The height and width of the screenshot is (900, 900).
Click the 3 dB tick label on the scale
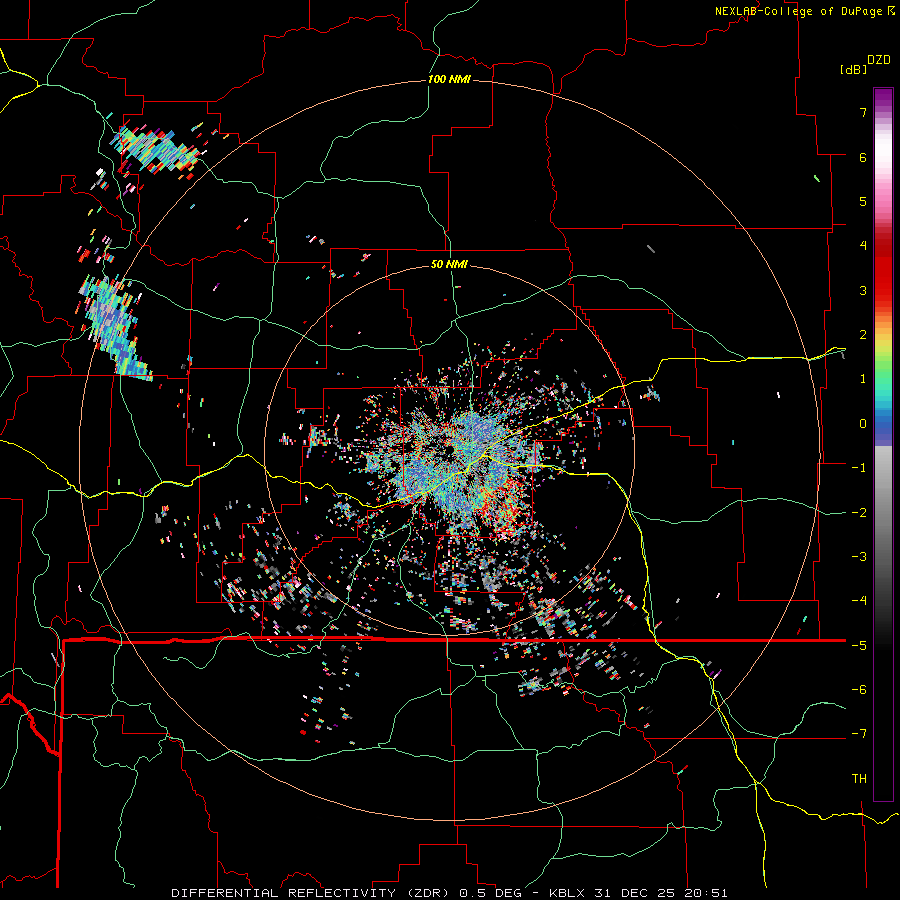863,290
